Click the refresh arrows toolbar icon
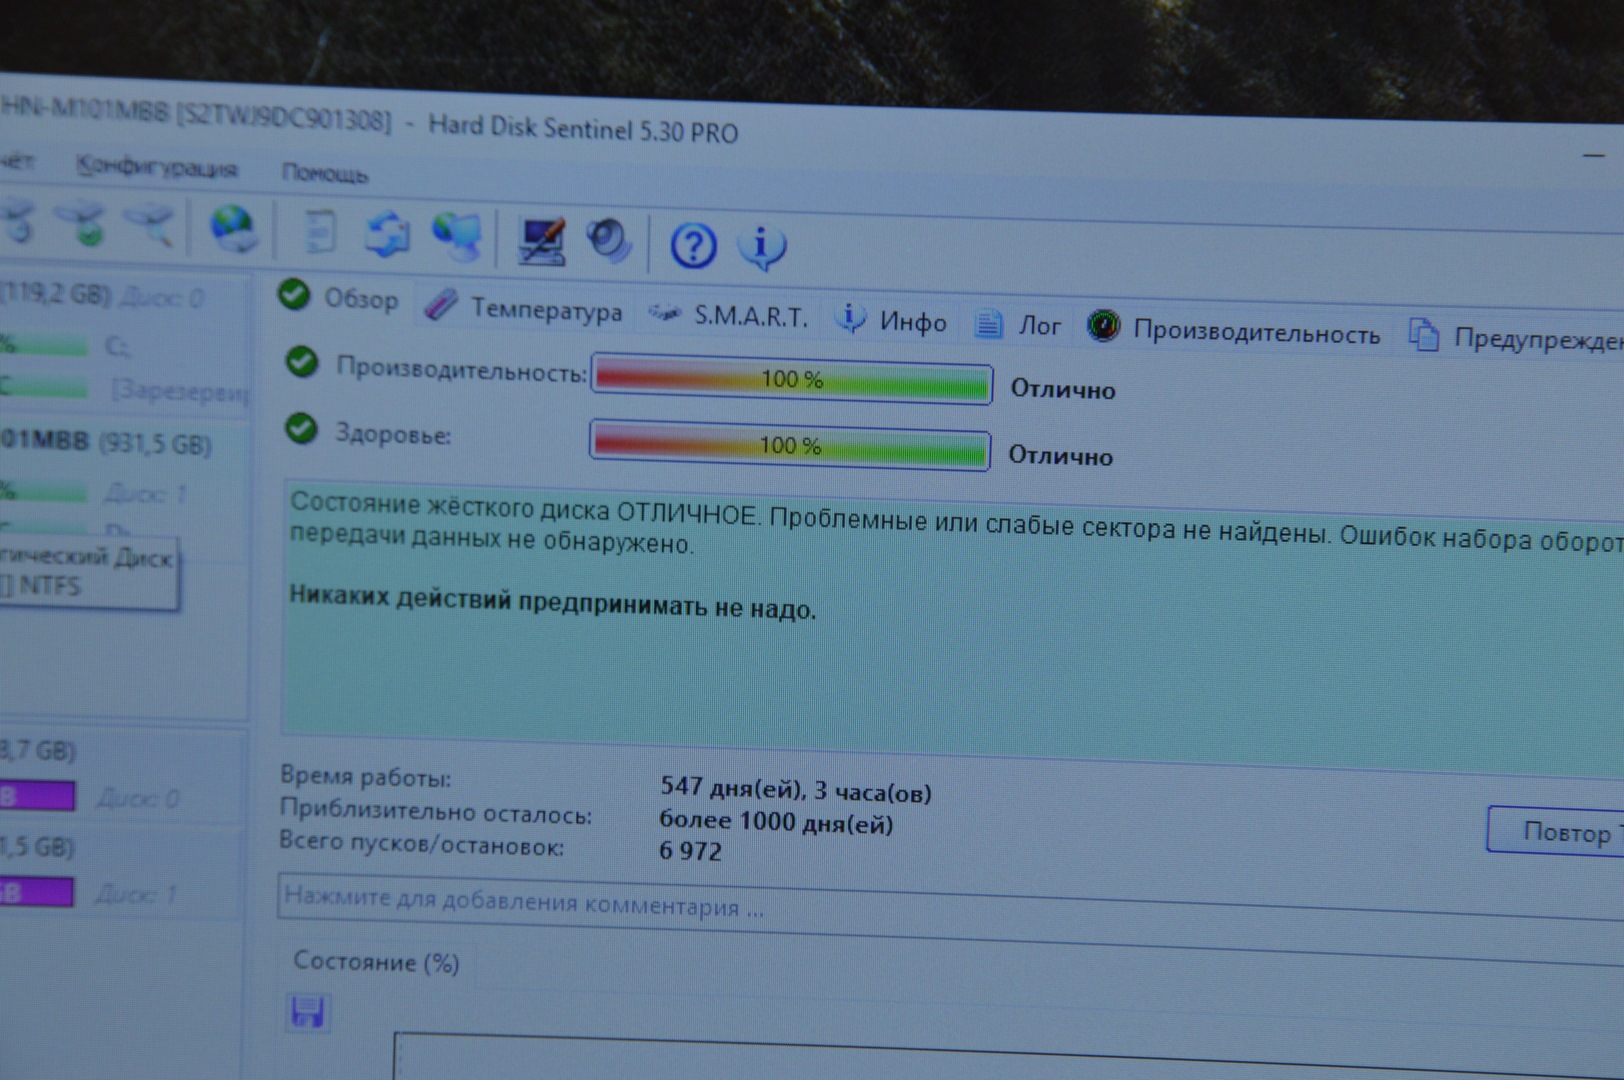This screenshot has width=1624, height=1080. tap(387, 234)
